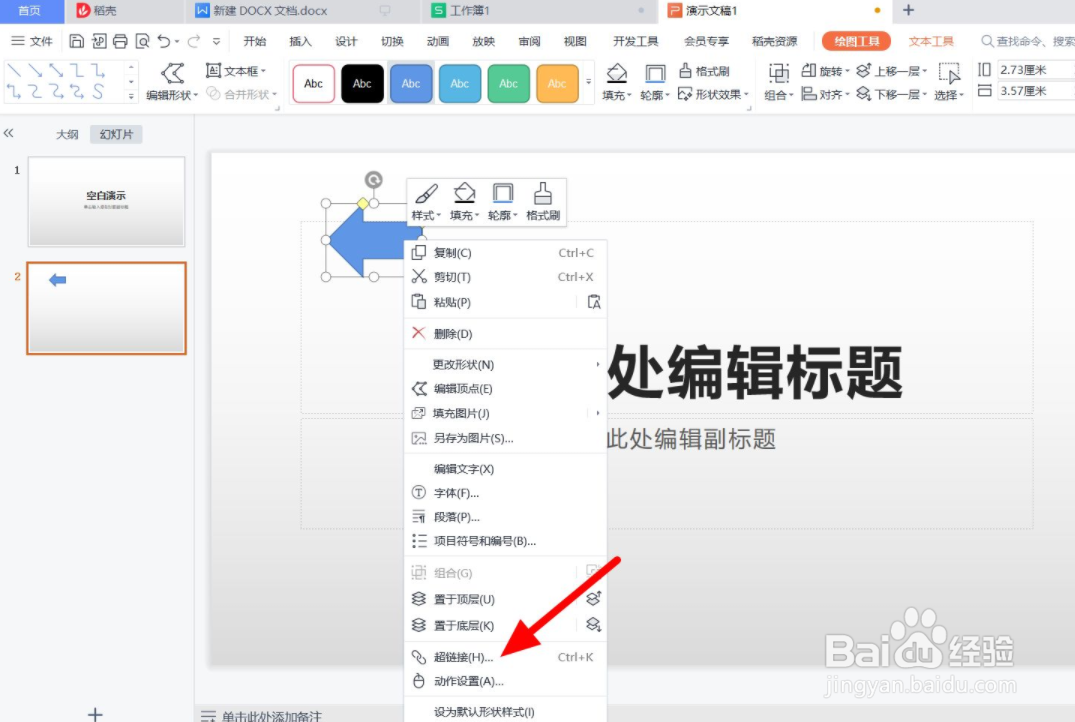Pick the orange Abc shape style swatch
The image size is (1075, 722).
557,83
